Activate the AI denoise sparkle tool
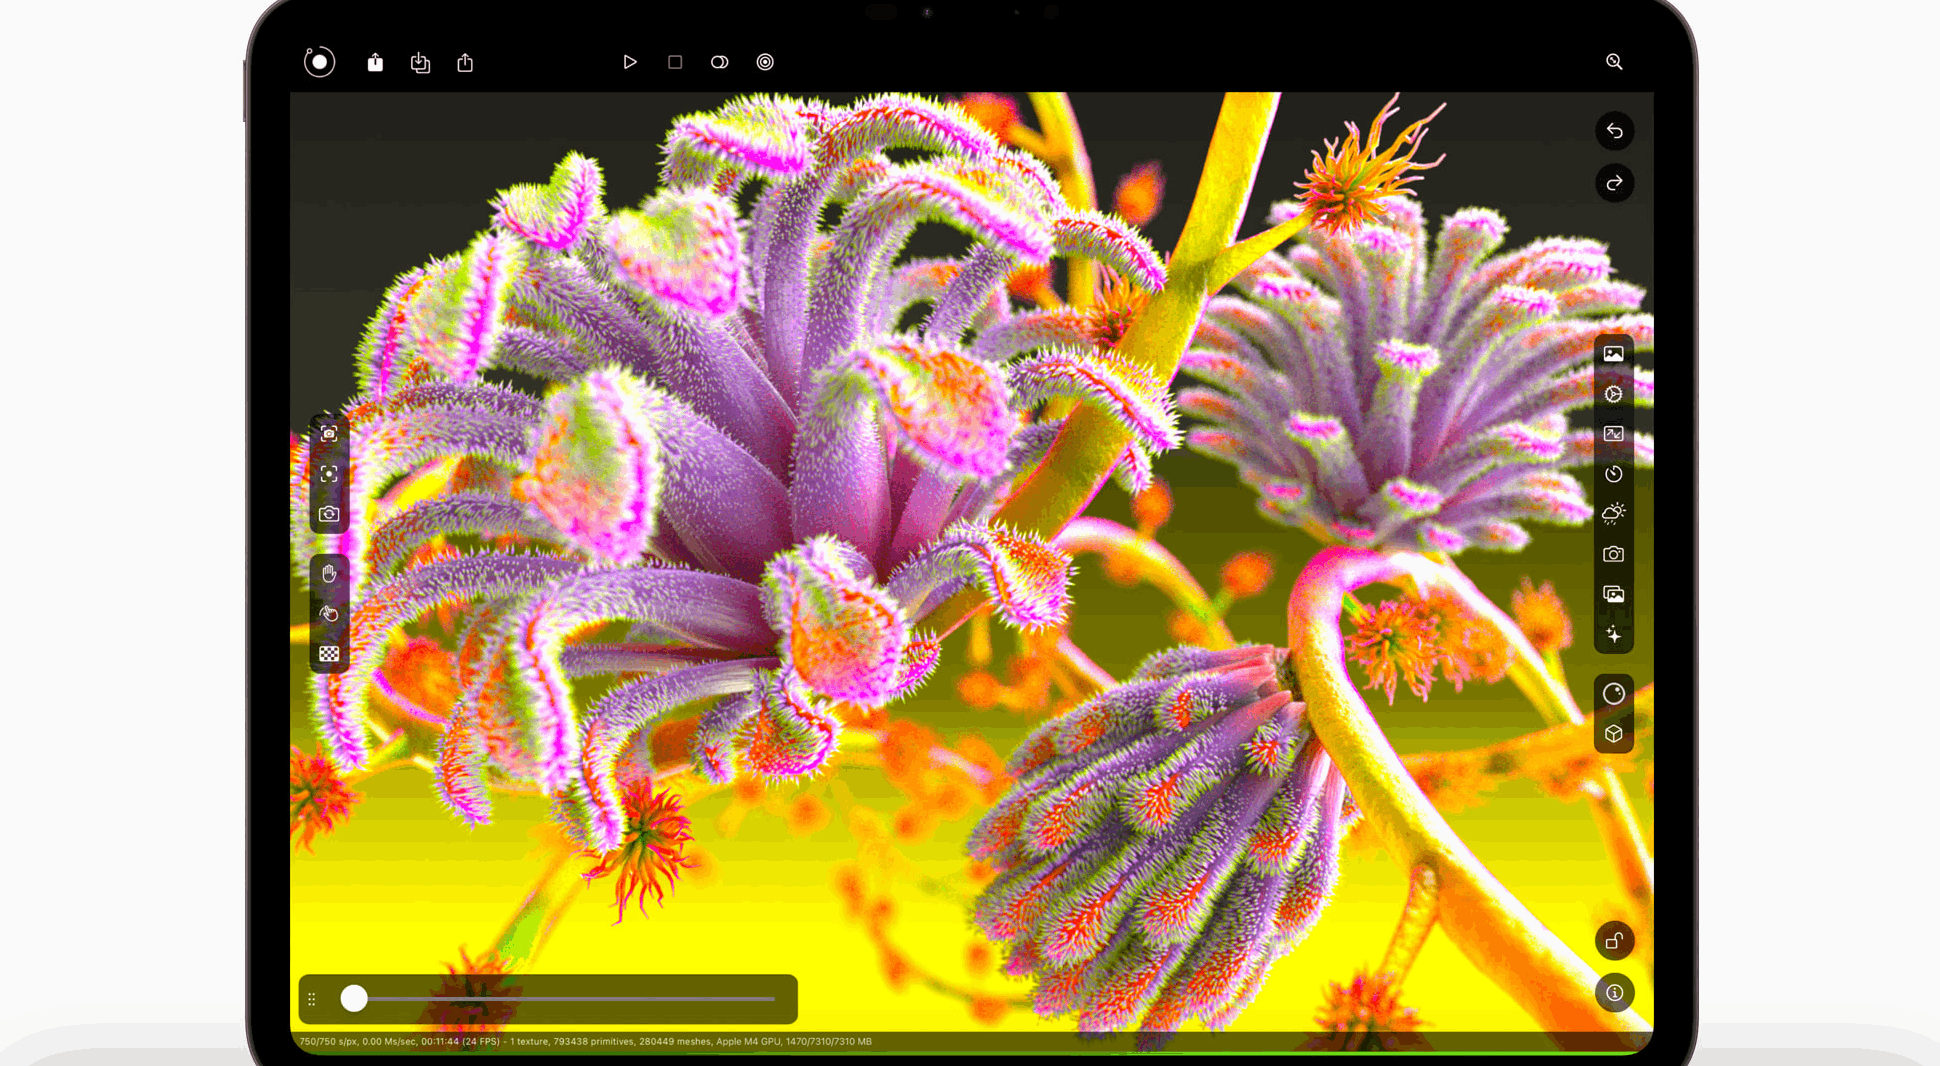Image resolution: width=1940 pixels, height=1066 pixels. pos(1614,632)
